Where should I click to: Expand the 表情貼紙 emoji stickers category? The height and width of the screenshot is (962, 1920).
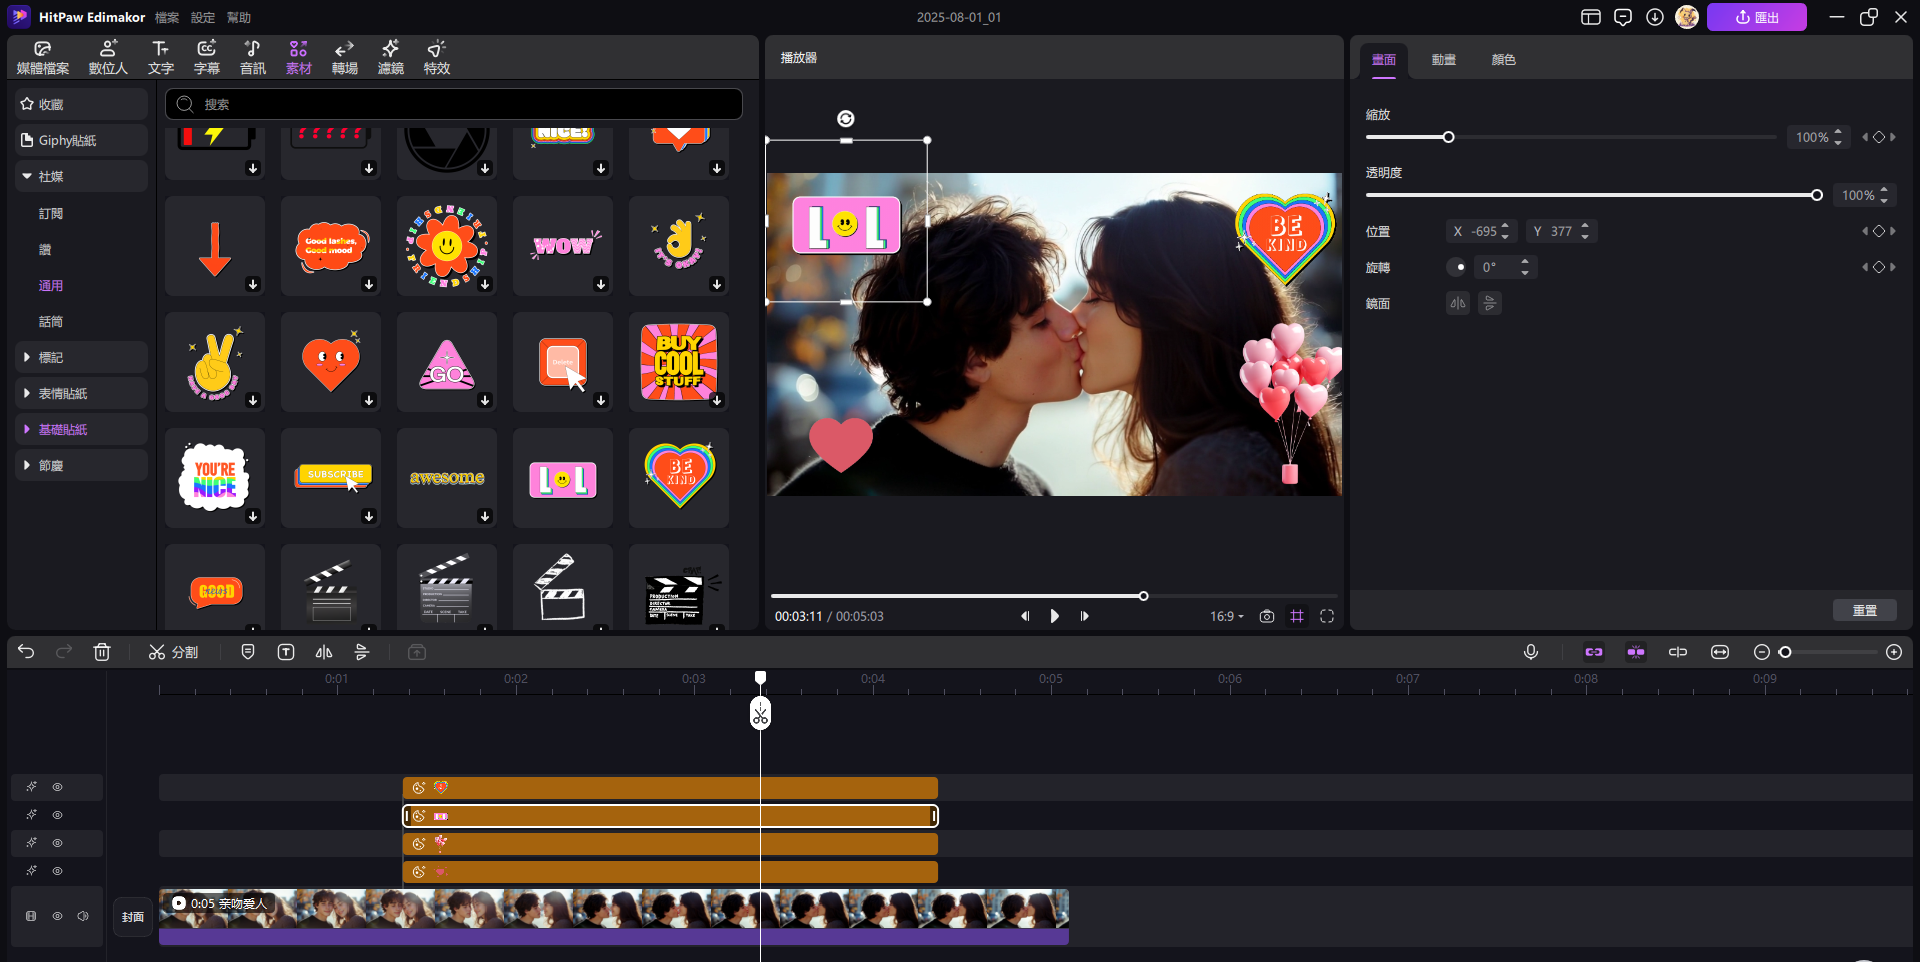82,393
